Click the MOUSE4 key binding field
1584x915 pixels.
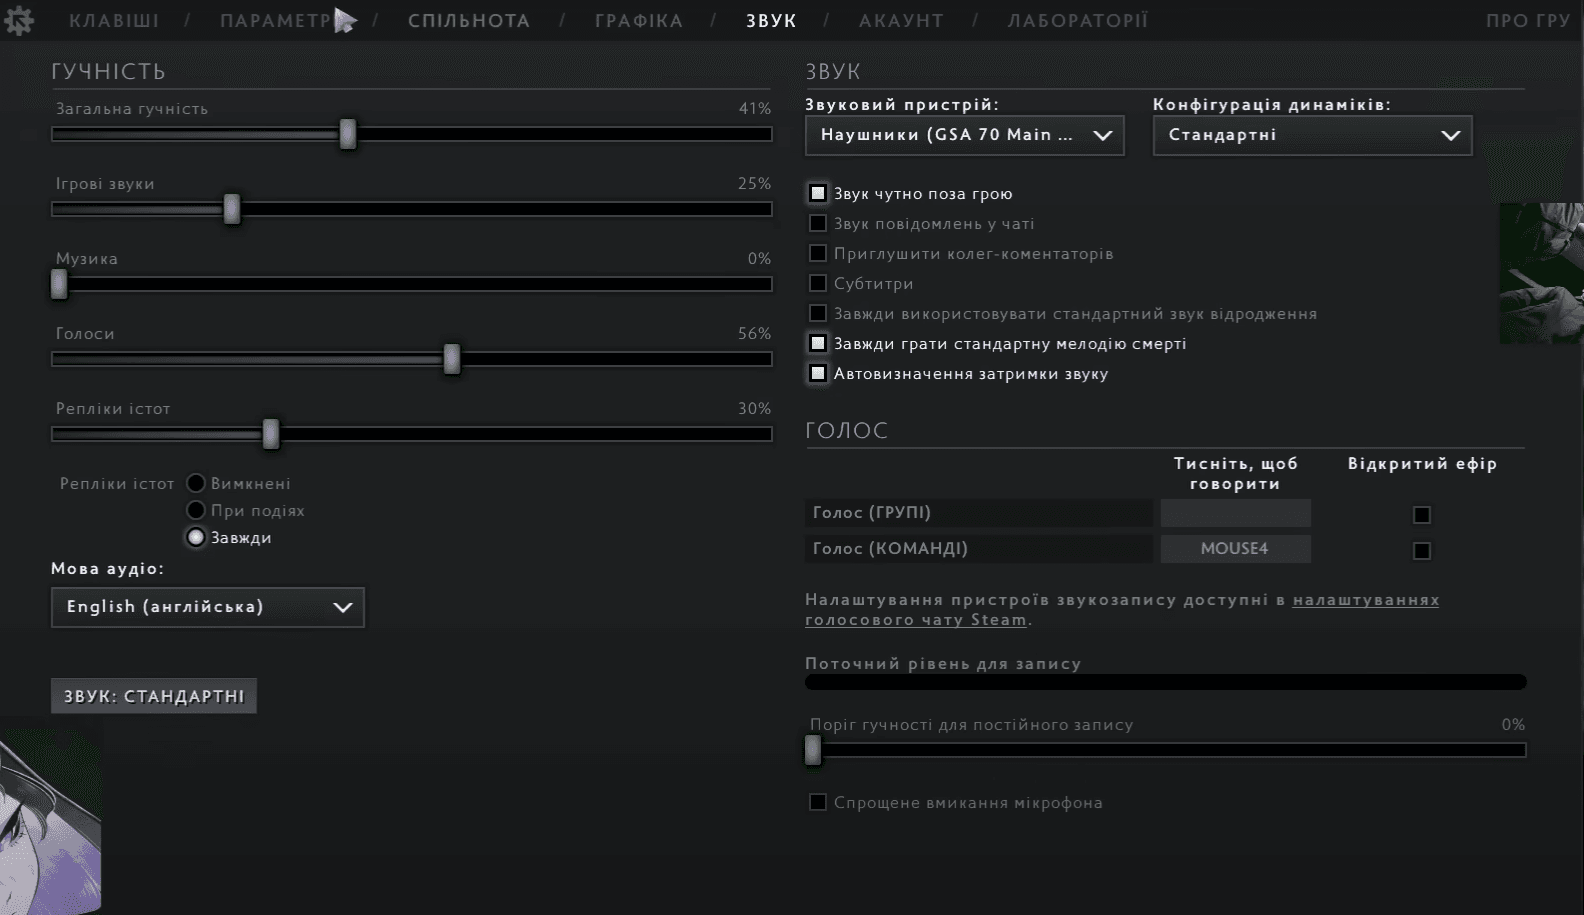[x=1235, y=549]
